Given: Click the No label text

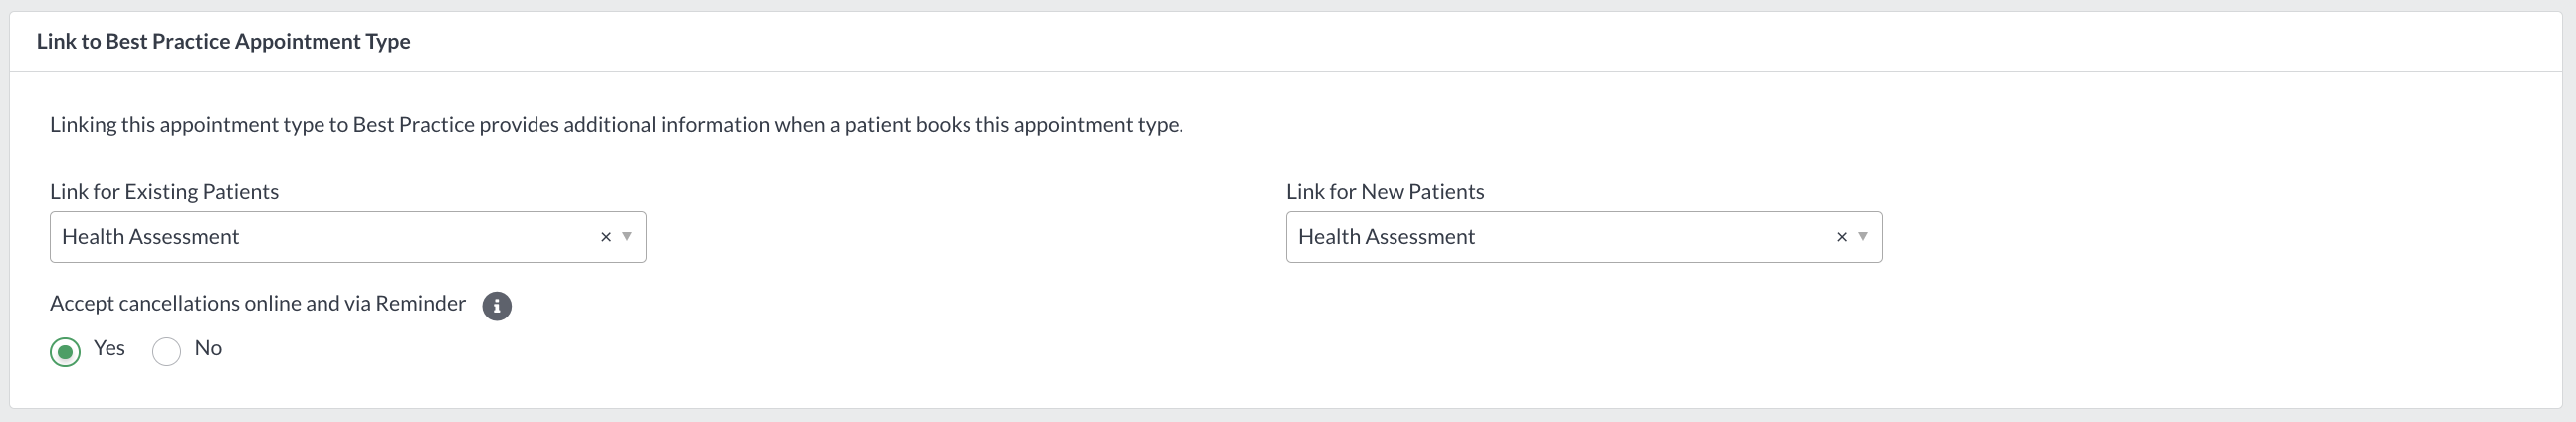Looking at the screenshot, I should [208, 348].
